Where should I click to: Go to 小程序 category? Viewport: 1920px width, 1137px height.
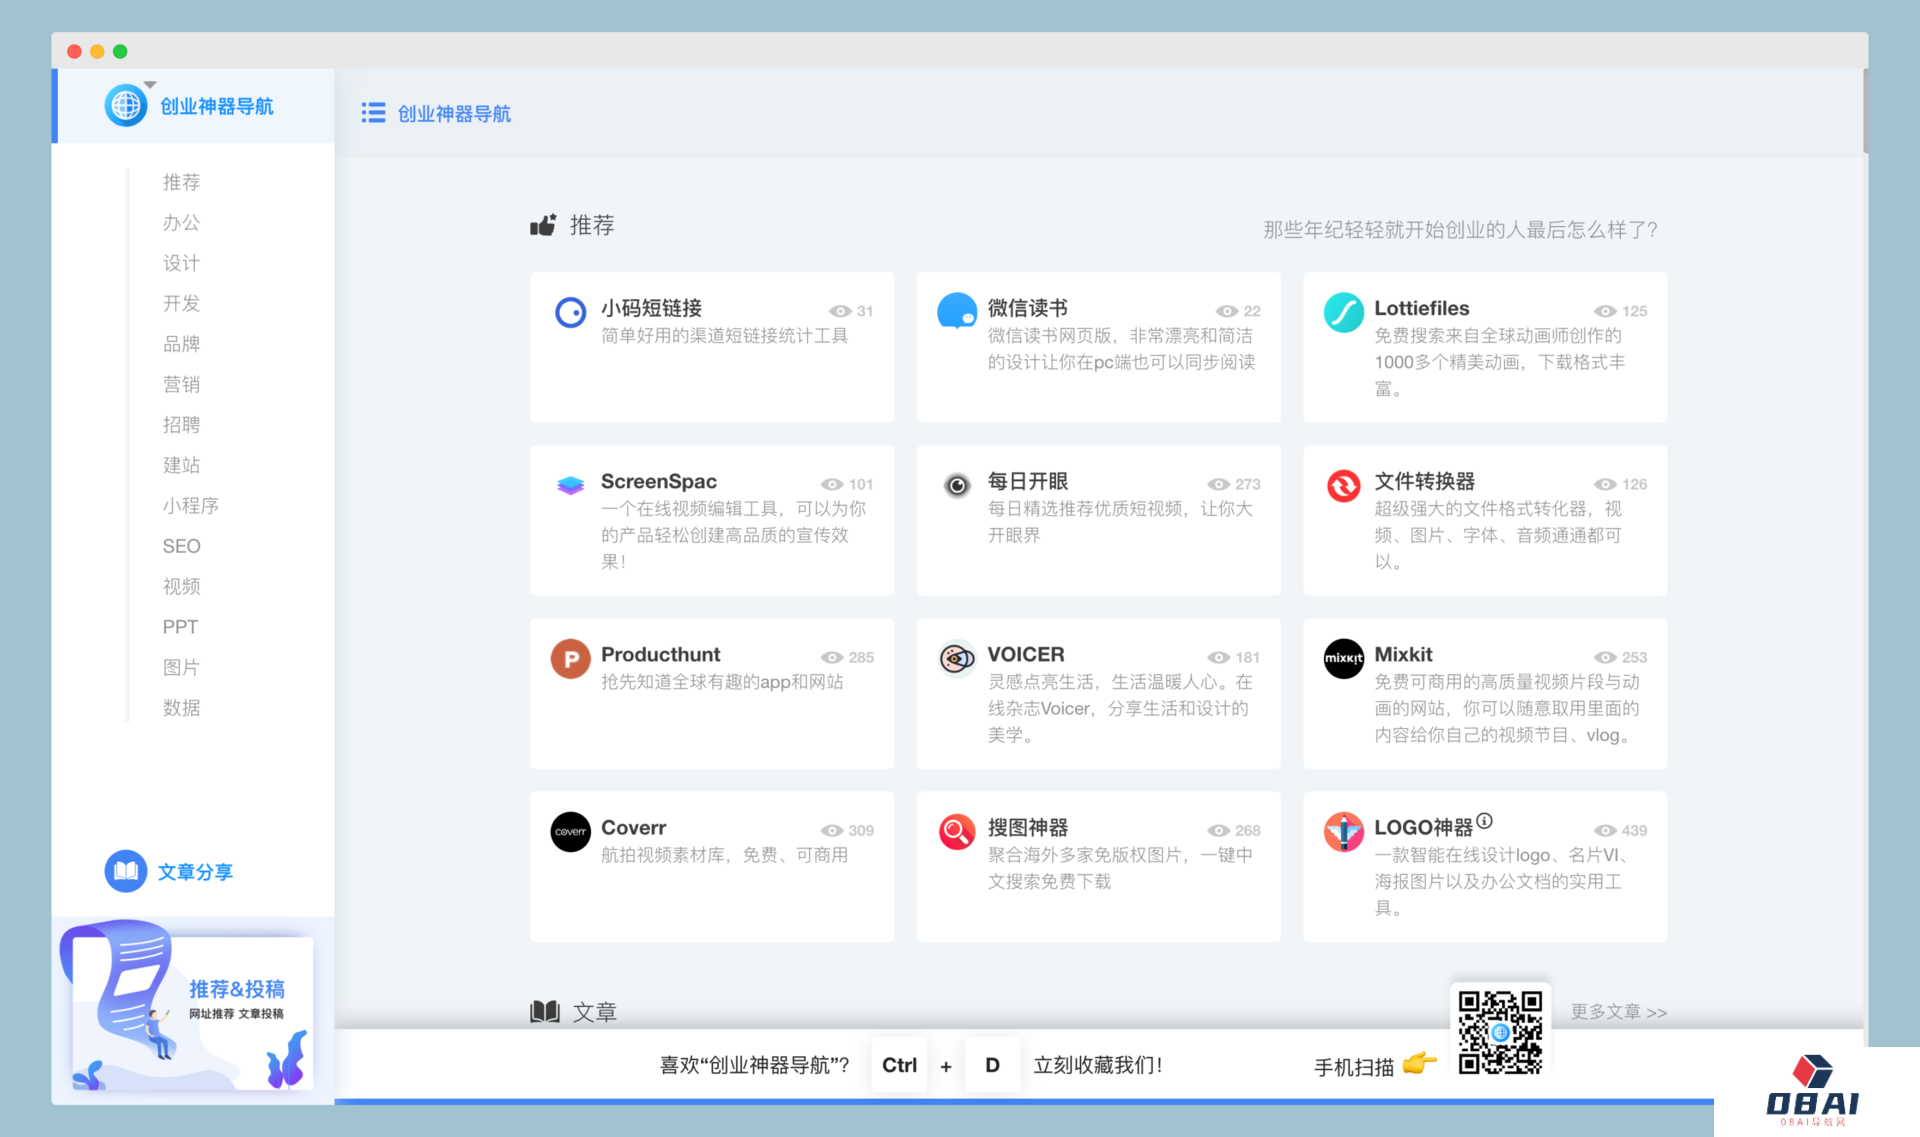(x=191, y=506)
